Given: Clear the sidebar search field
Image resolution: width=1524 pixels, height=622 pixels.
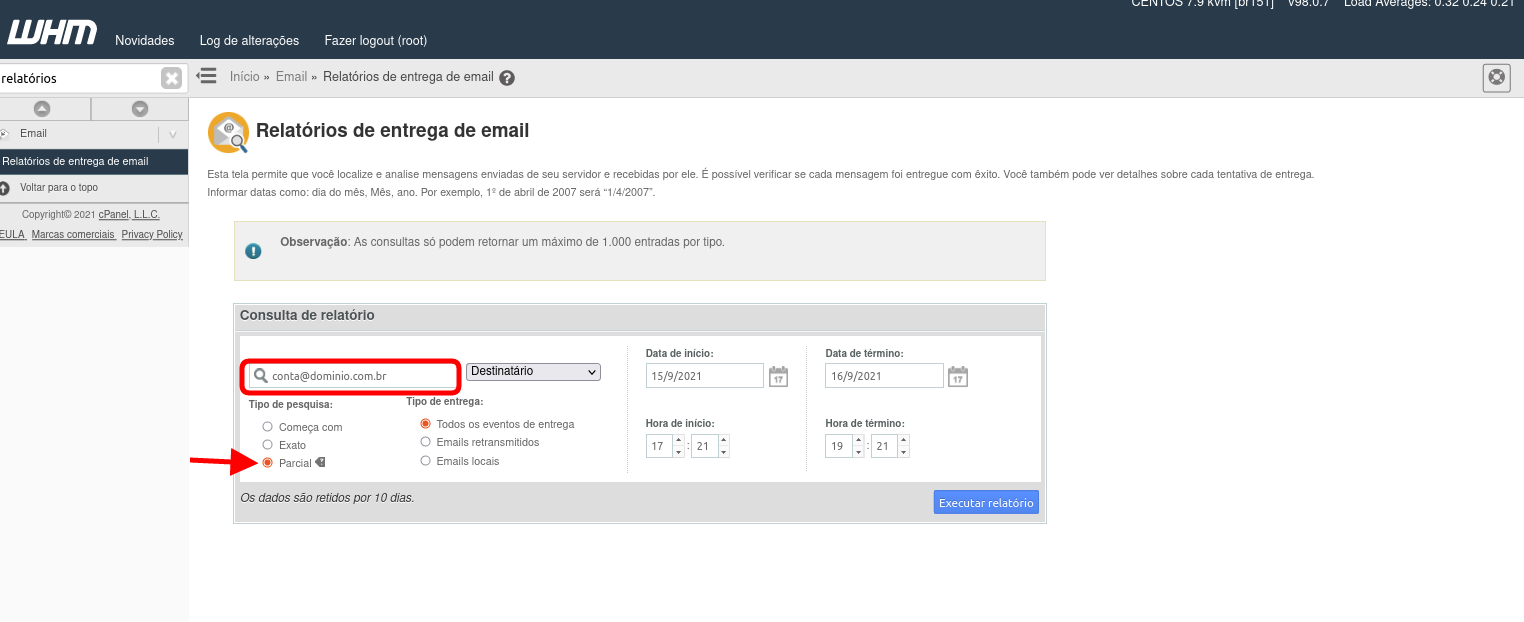Looking at the screenshot, I should (172, 78).
